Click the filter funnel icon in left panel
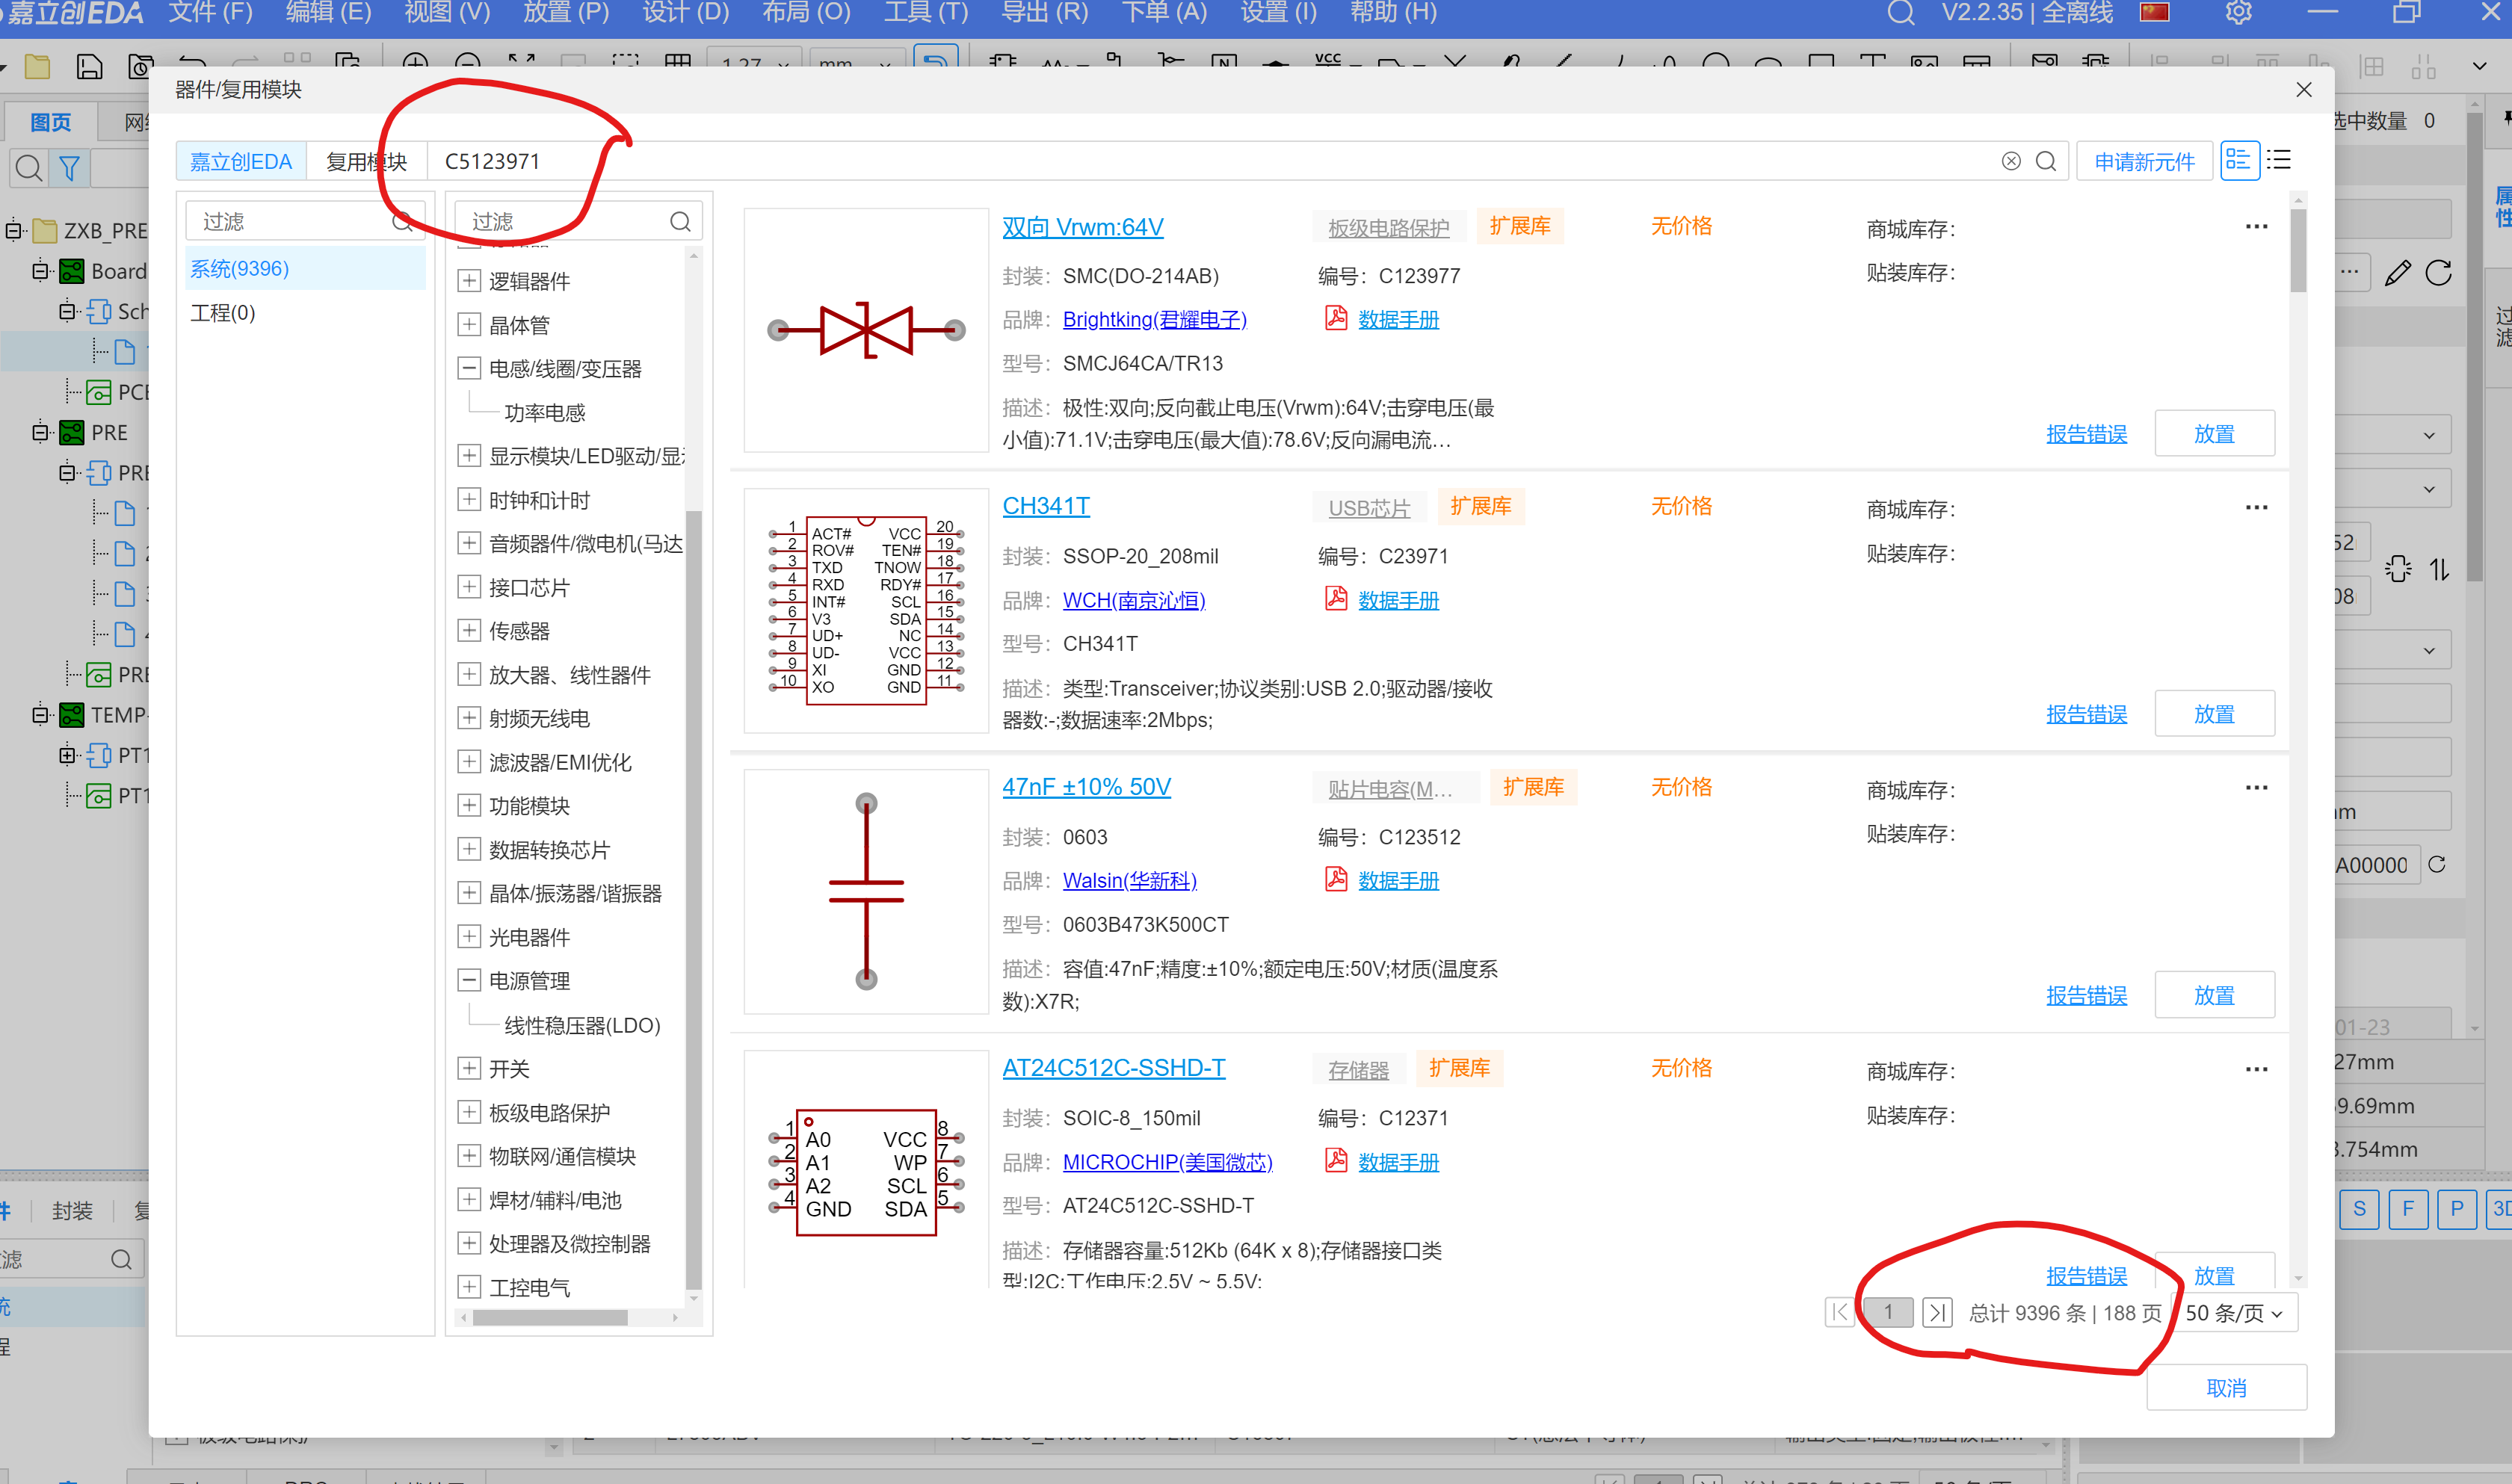The height and width of the screenshot is (1484, 2512). [69, 168]
